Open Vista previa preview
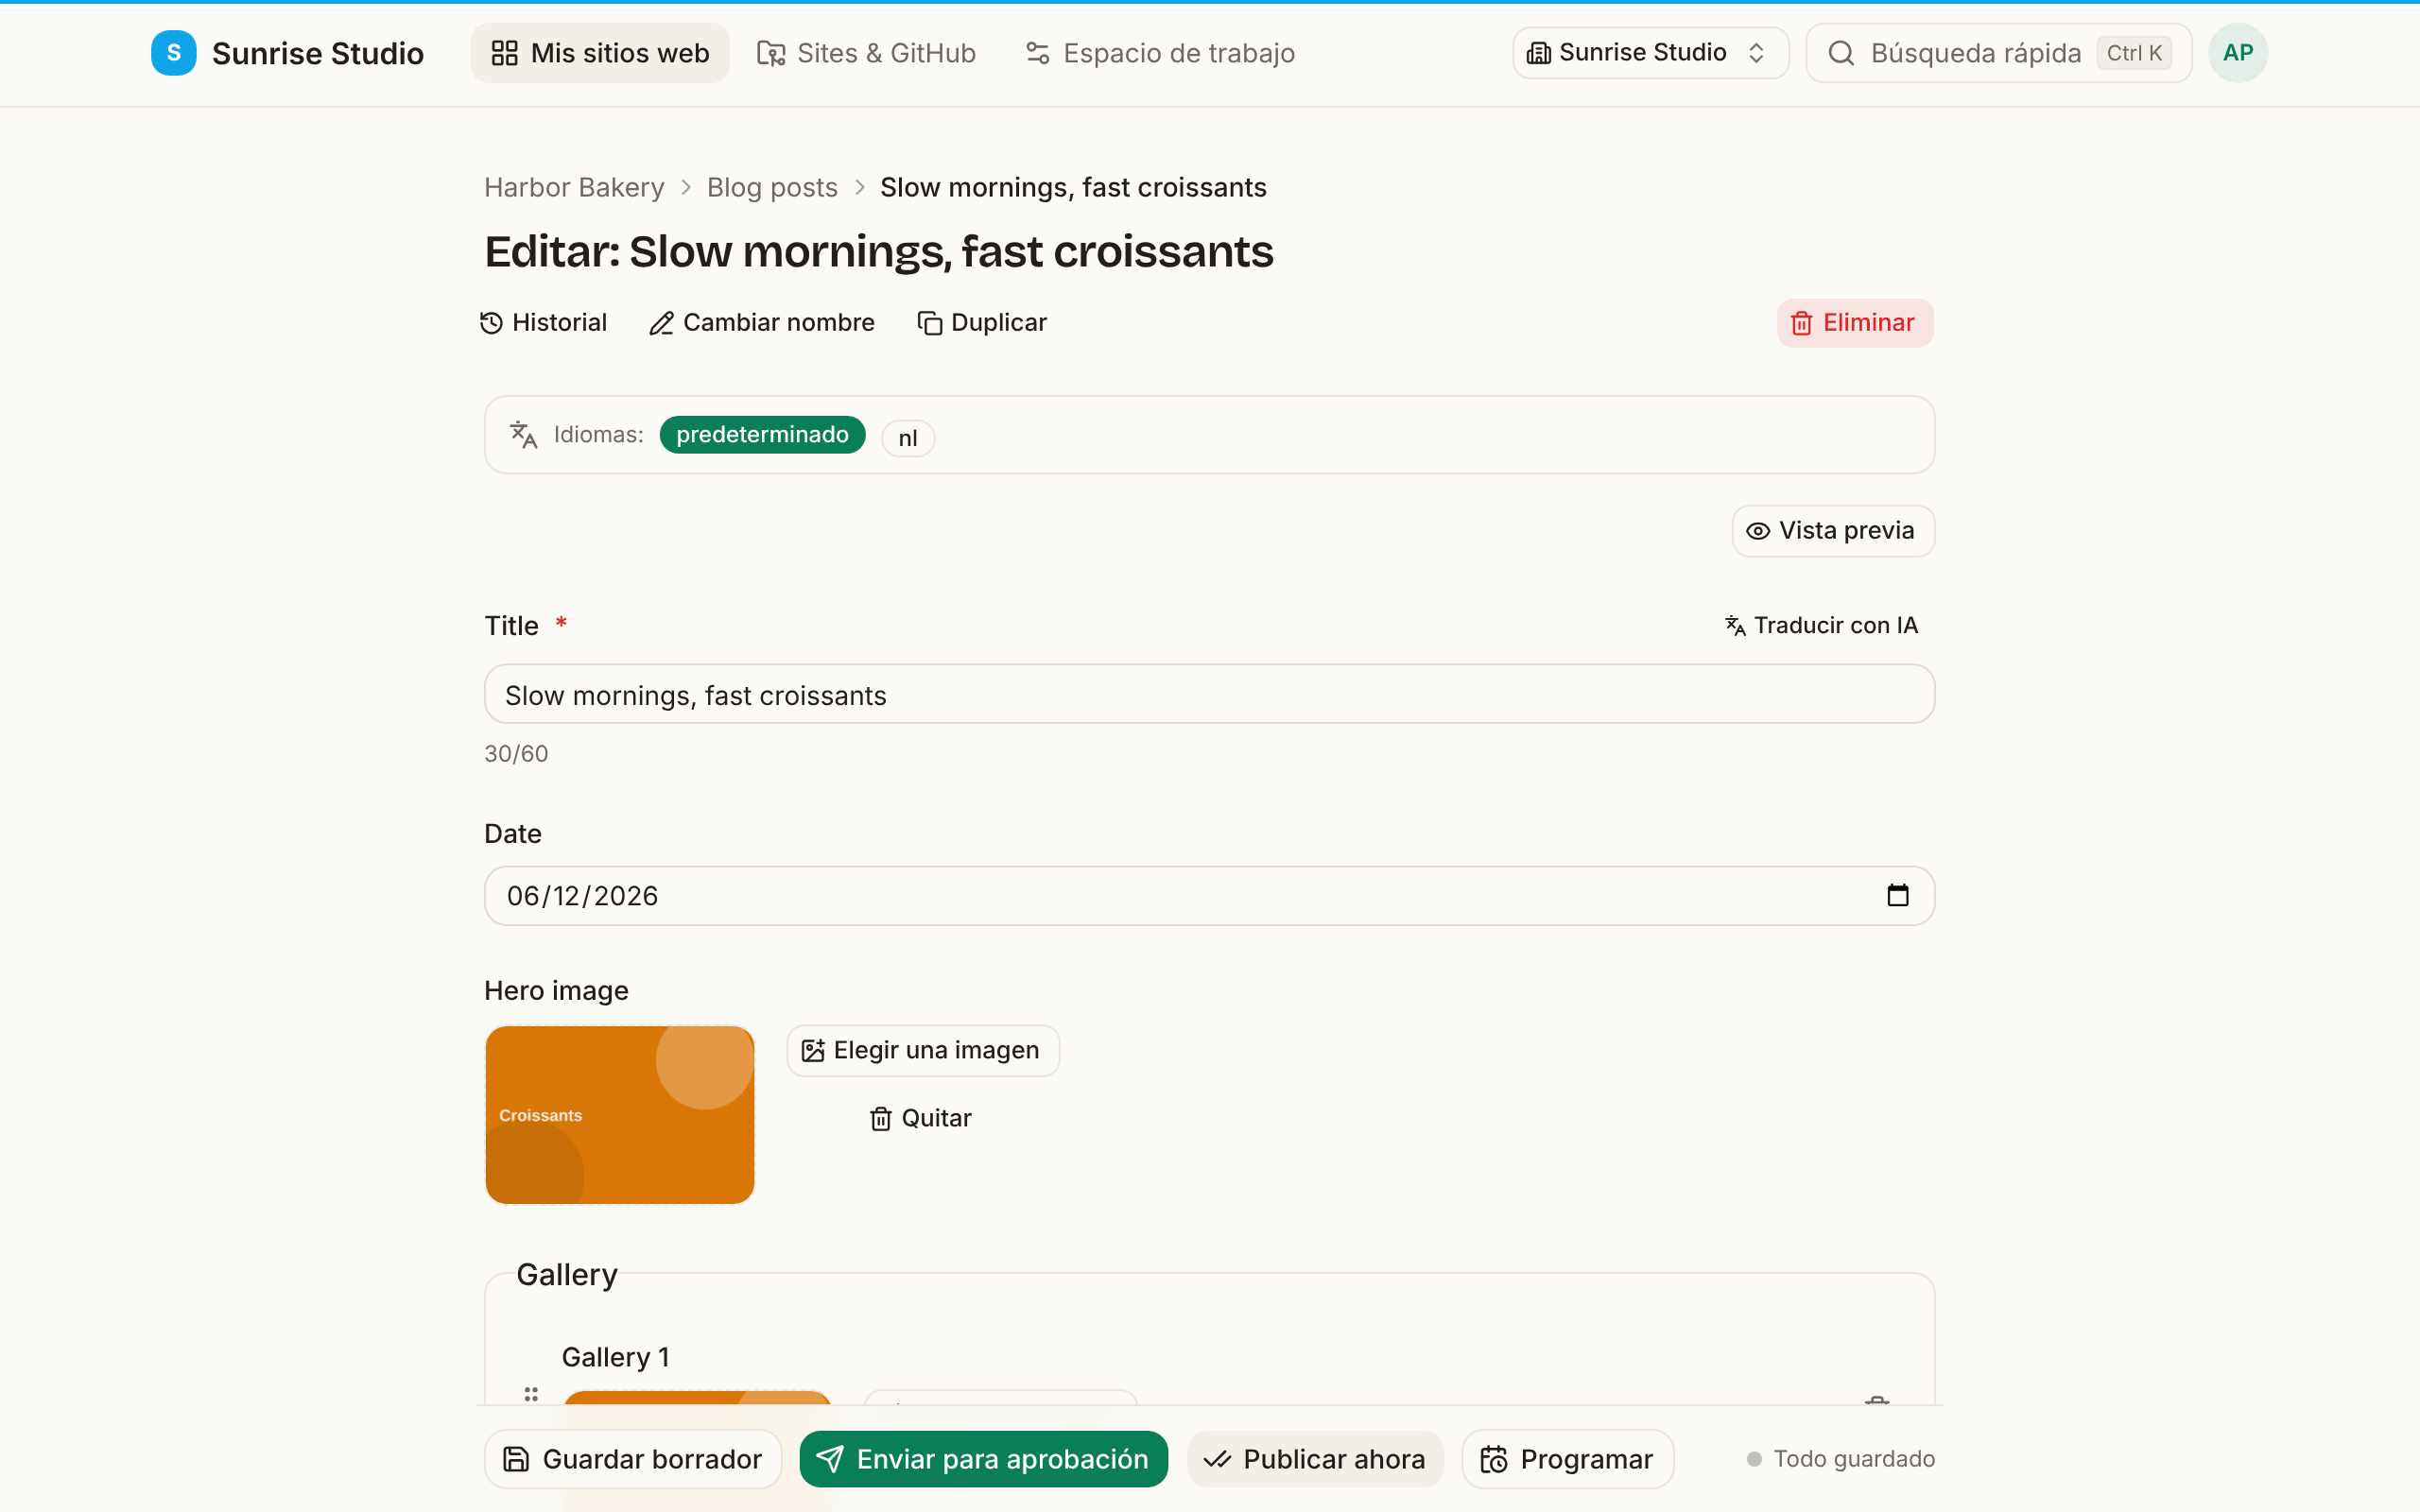The width and height of the screenshot is (2420, 1512). [1833, 531]
